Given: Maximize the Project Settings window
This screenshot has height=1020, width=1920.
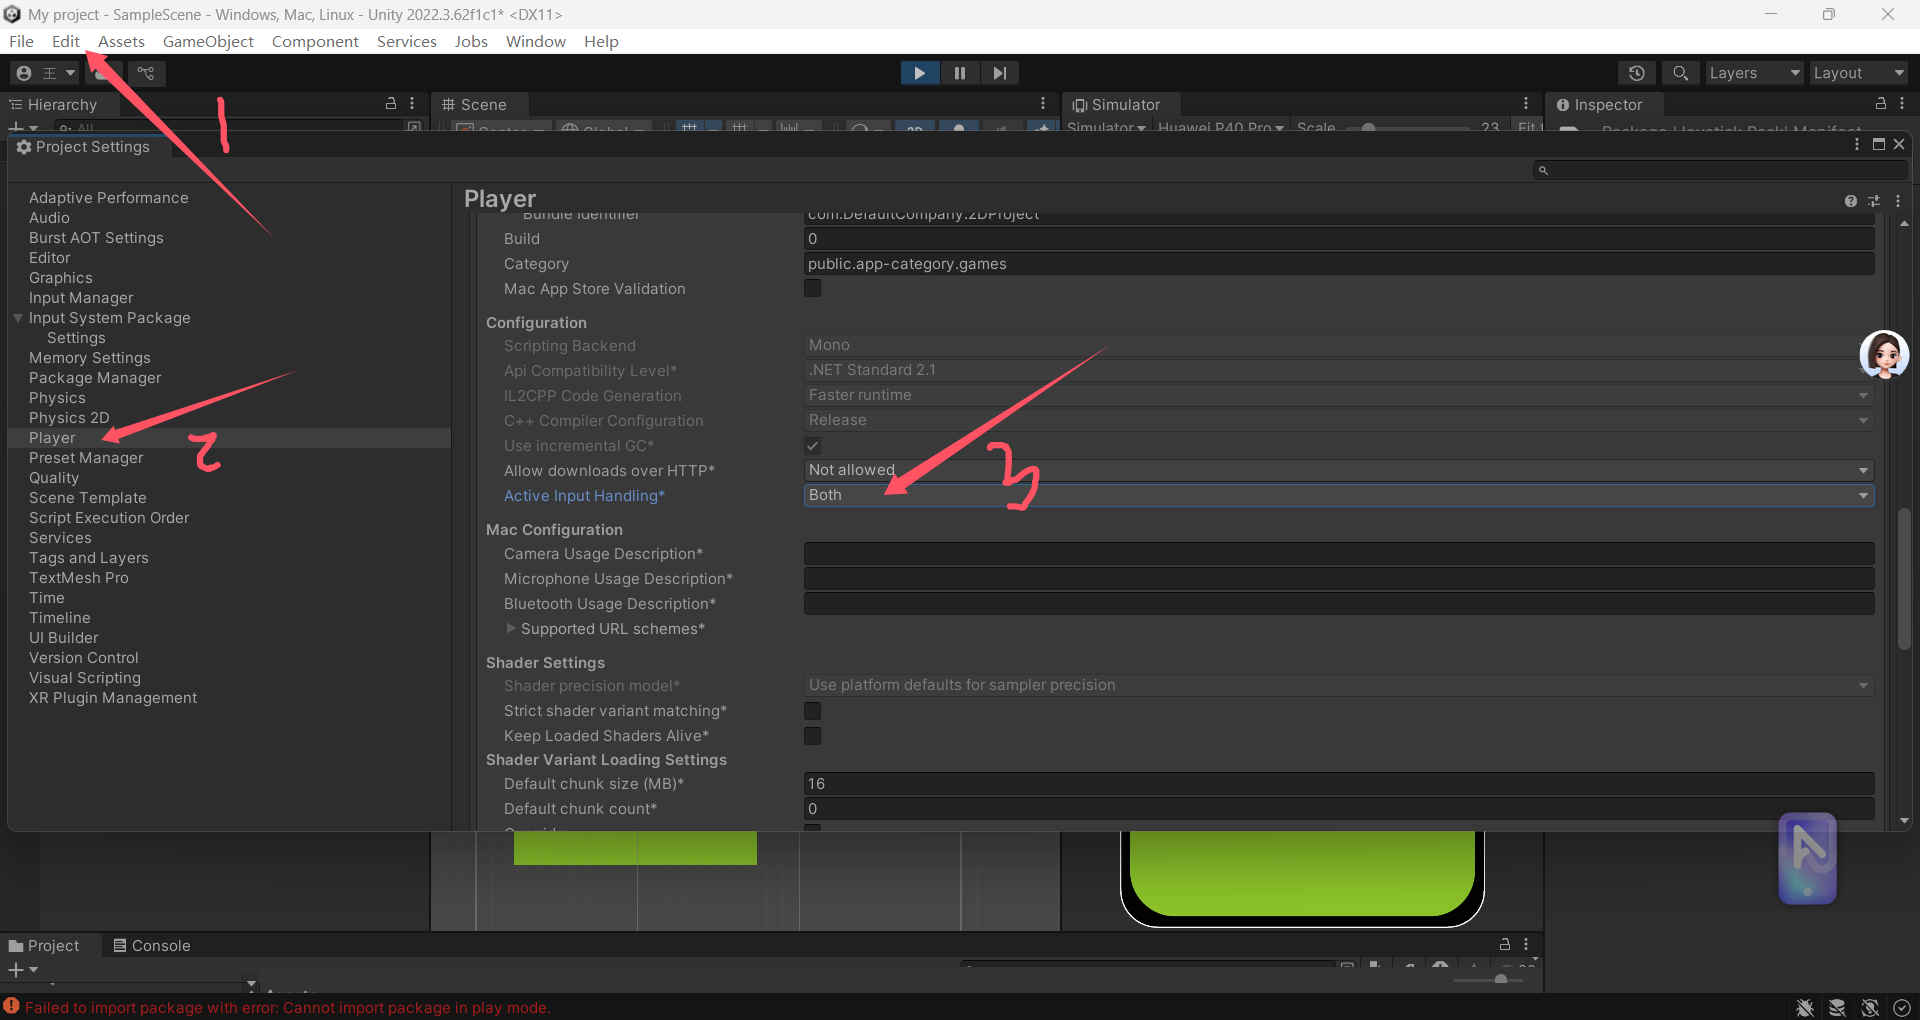Looking at the screenshot, I should point(1879,145).
